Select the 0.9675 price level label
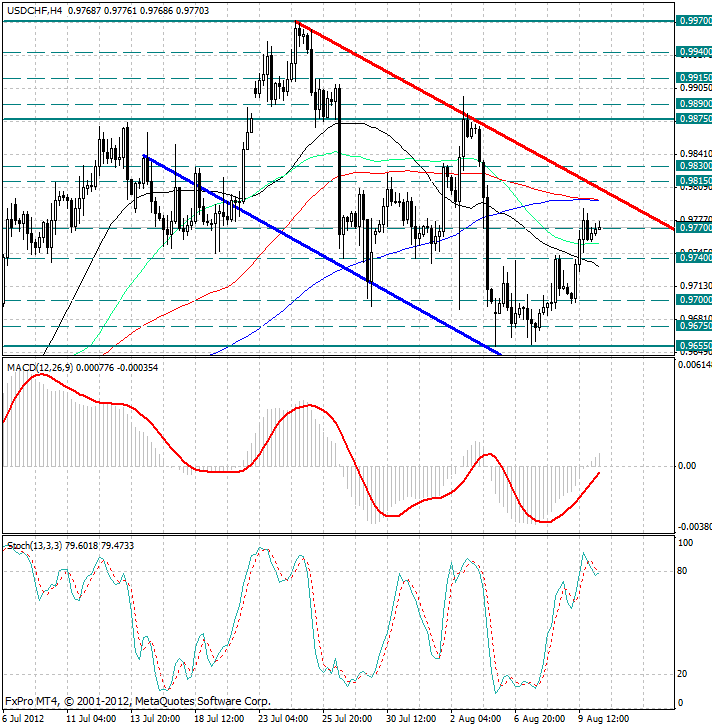 pos(694,326)
